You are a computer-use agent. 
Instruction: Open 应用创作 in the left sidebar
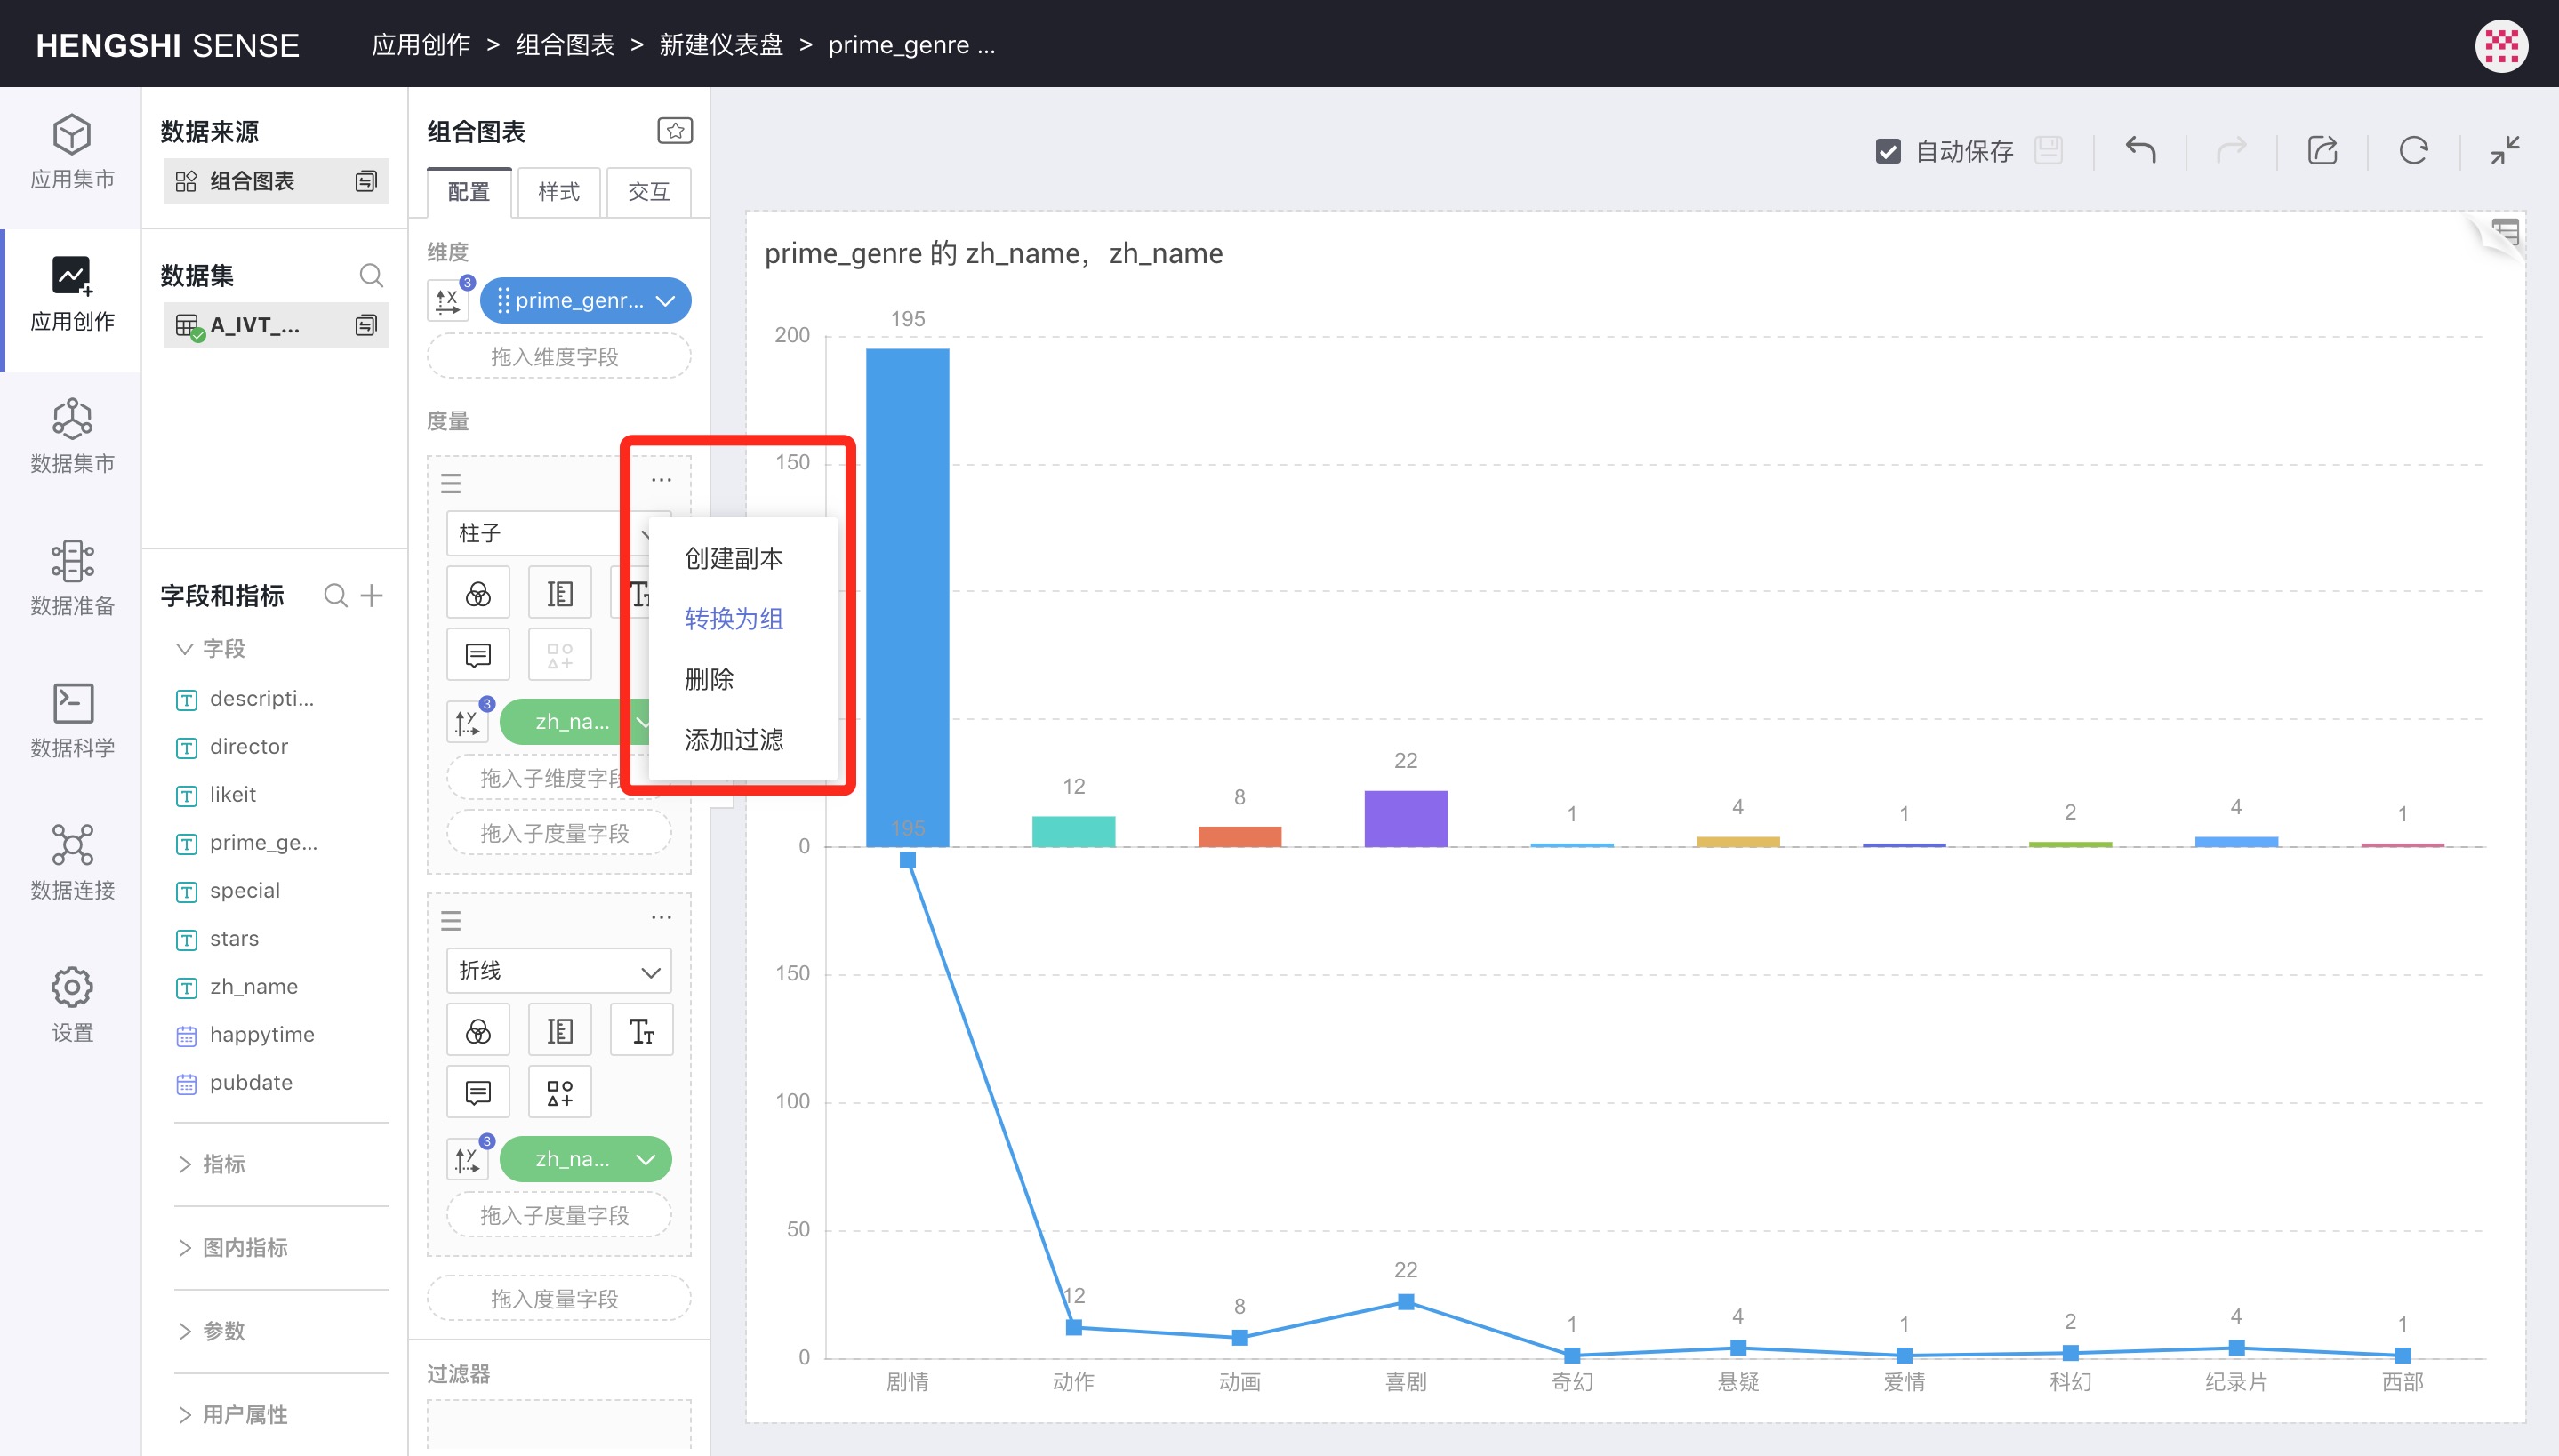pos(72,296)
